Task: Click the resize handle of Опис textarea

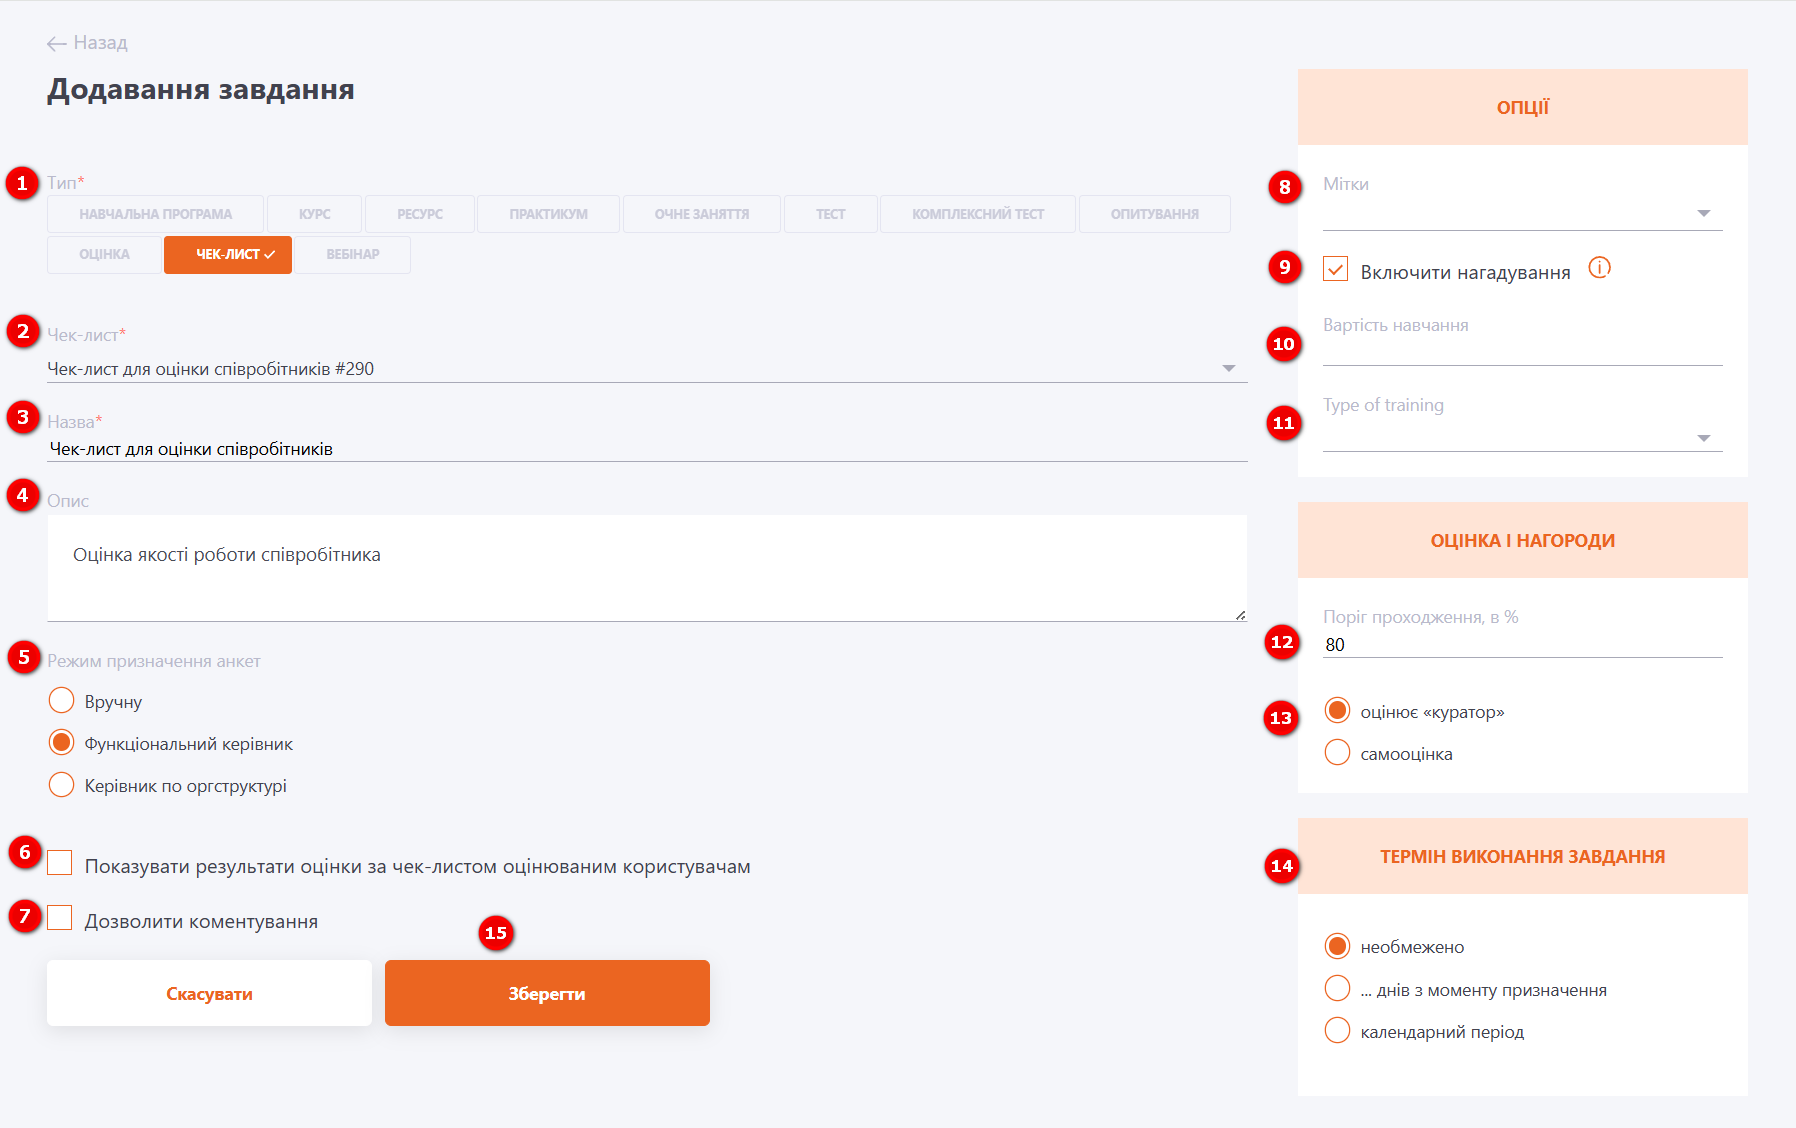Action: [x=1240, y=615]
